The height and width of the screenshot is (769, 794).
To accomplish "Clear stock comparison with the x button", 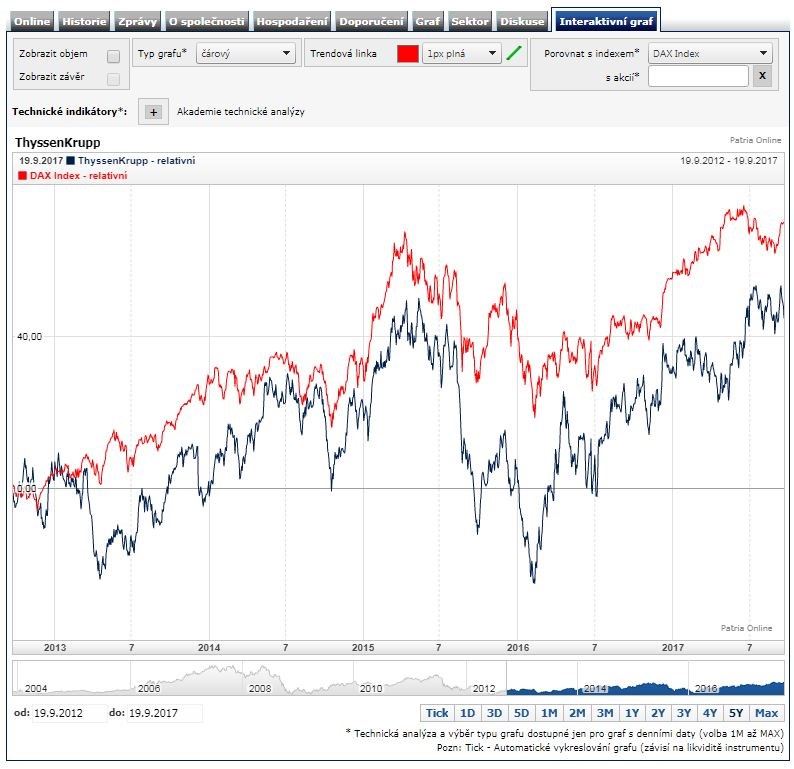I will click(x=762, y=76).
